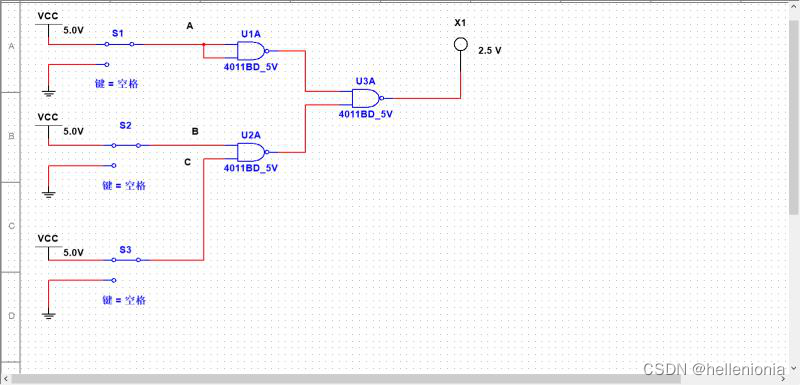Click the net label C
Screen dimensions: 800x385
pos(188,162)
